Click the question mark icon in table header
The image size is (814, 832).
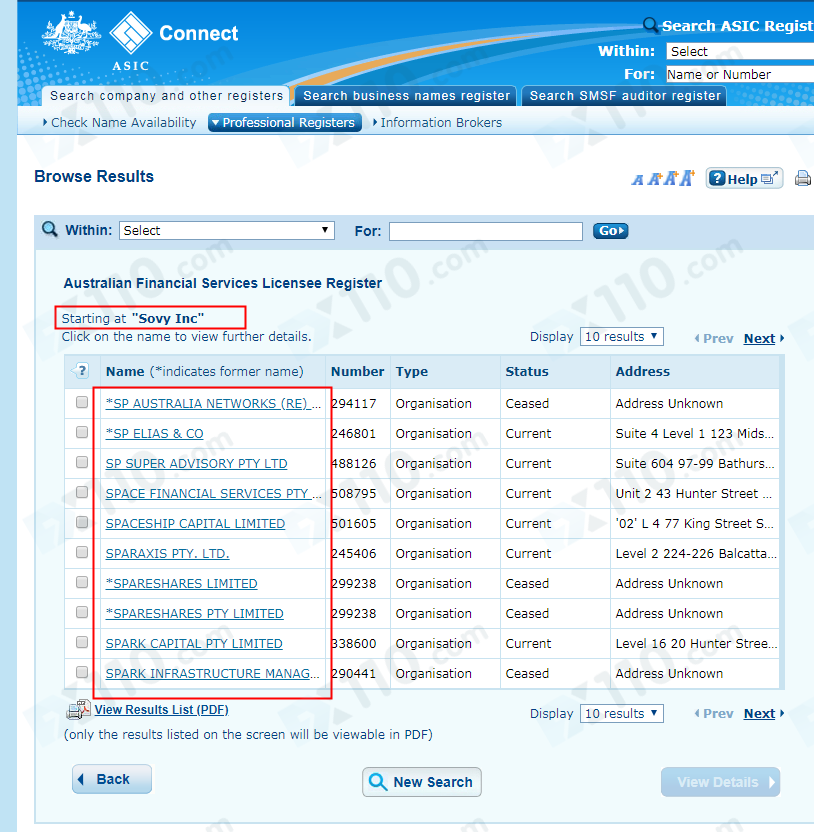81,371
